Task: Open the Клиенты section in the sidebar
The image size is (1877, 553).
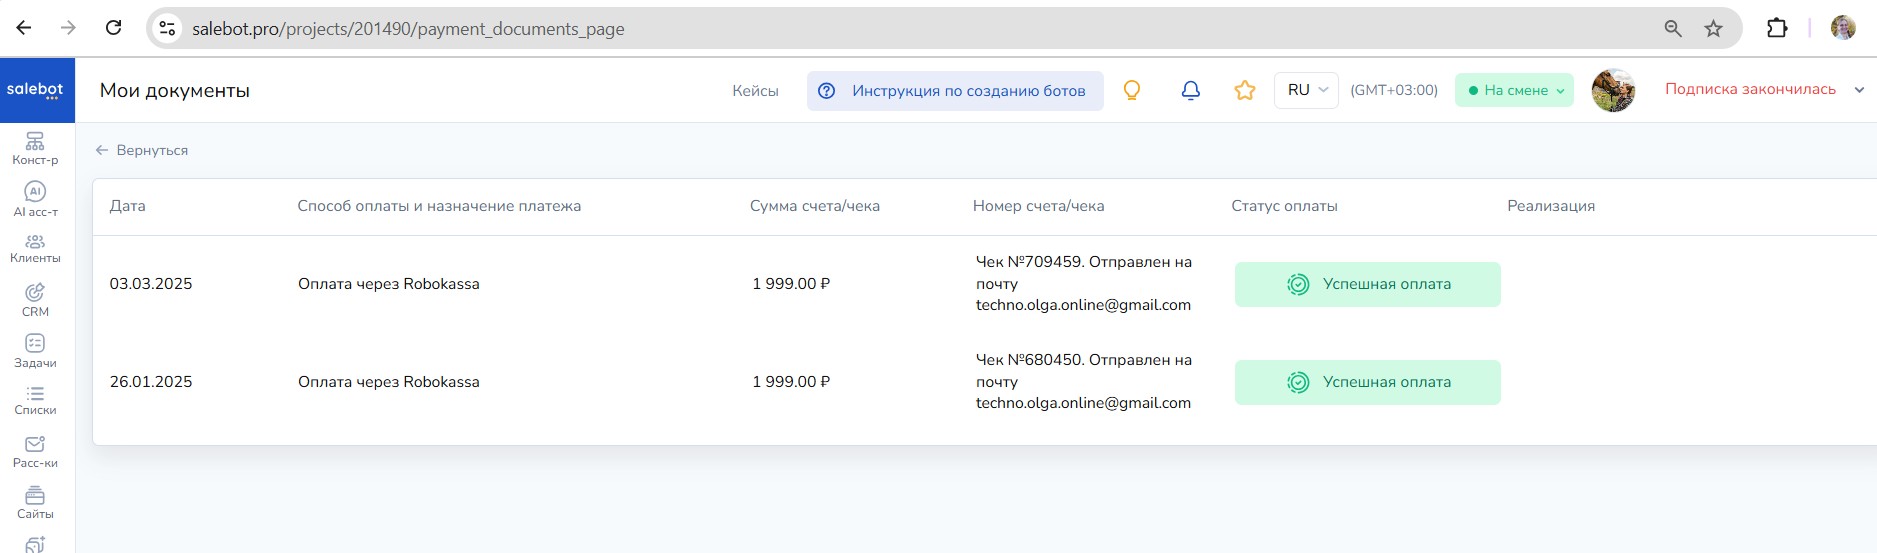Action: (35, 249)
